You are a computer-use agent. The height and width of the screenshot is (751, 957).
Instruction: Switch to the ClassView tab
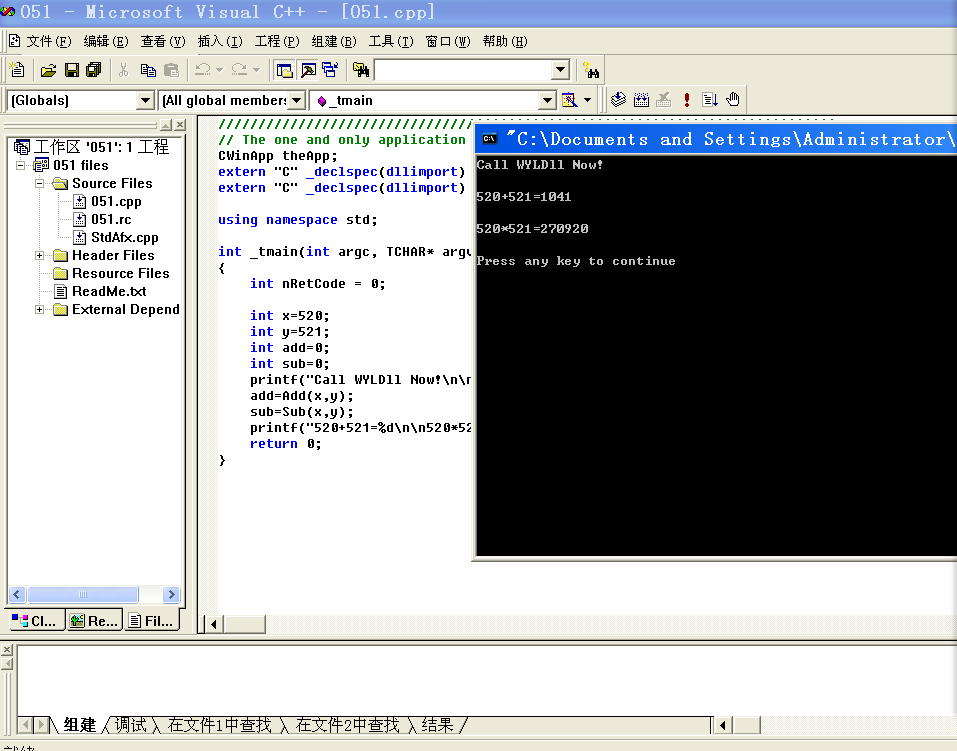pos(35,621)
